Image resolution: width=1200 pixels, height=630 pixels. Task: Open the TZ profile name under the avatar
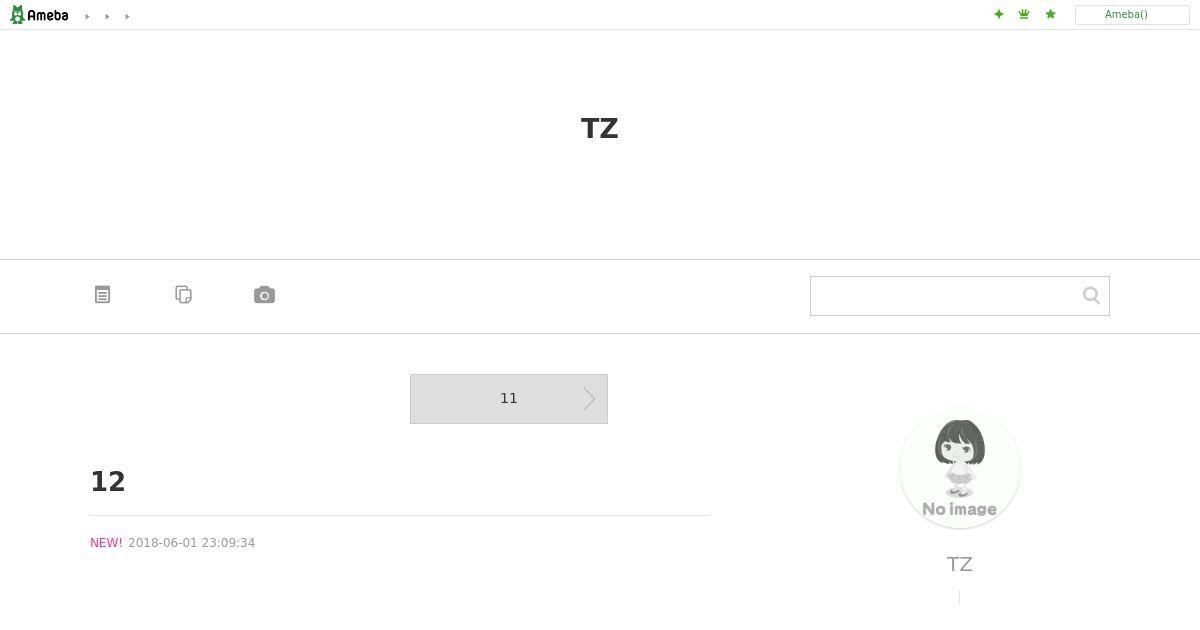pos(960,564)
